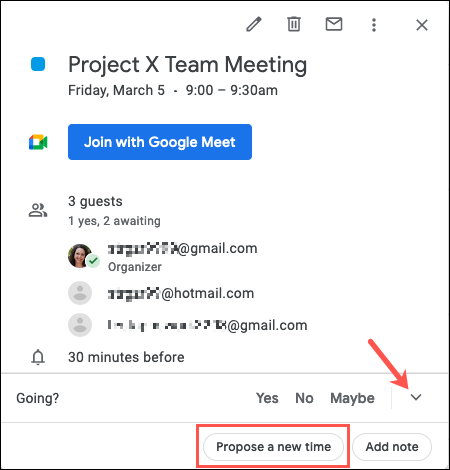Click the 30 minutes before reminder
The image size is (450, 470).
pos(126,357)
